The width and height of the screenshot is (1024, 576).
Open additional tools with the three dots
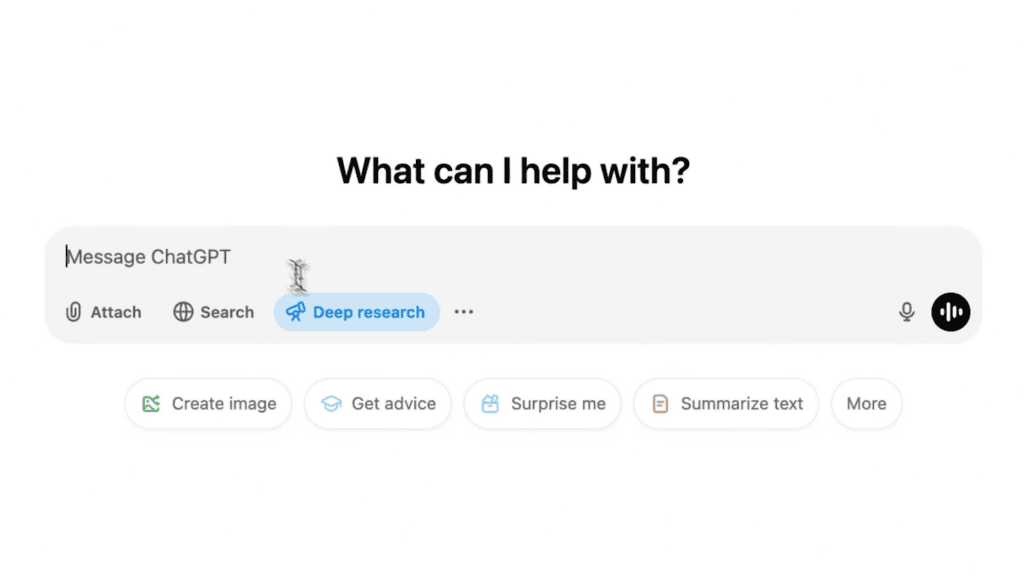[x=463, y=312]
